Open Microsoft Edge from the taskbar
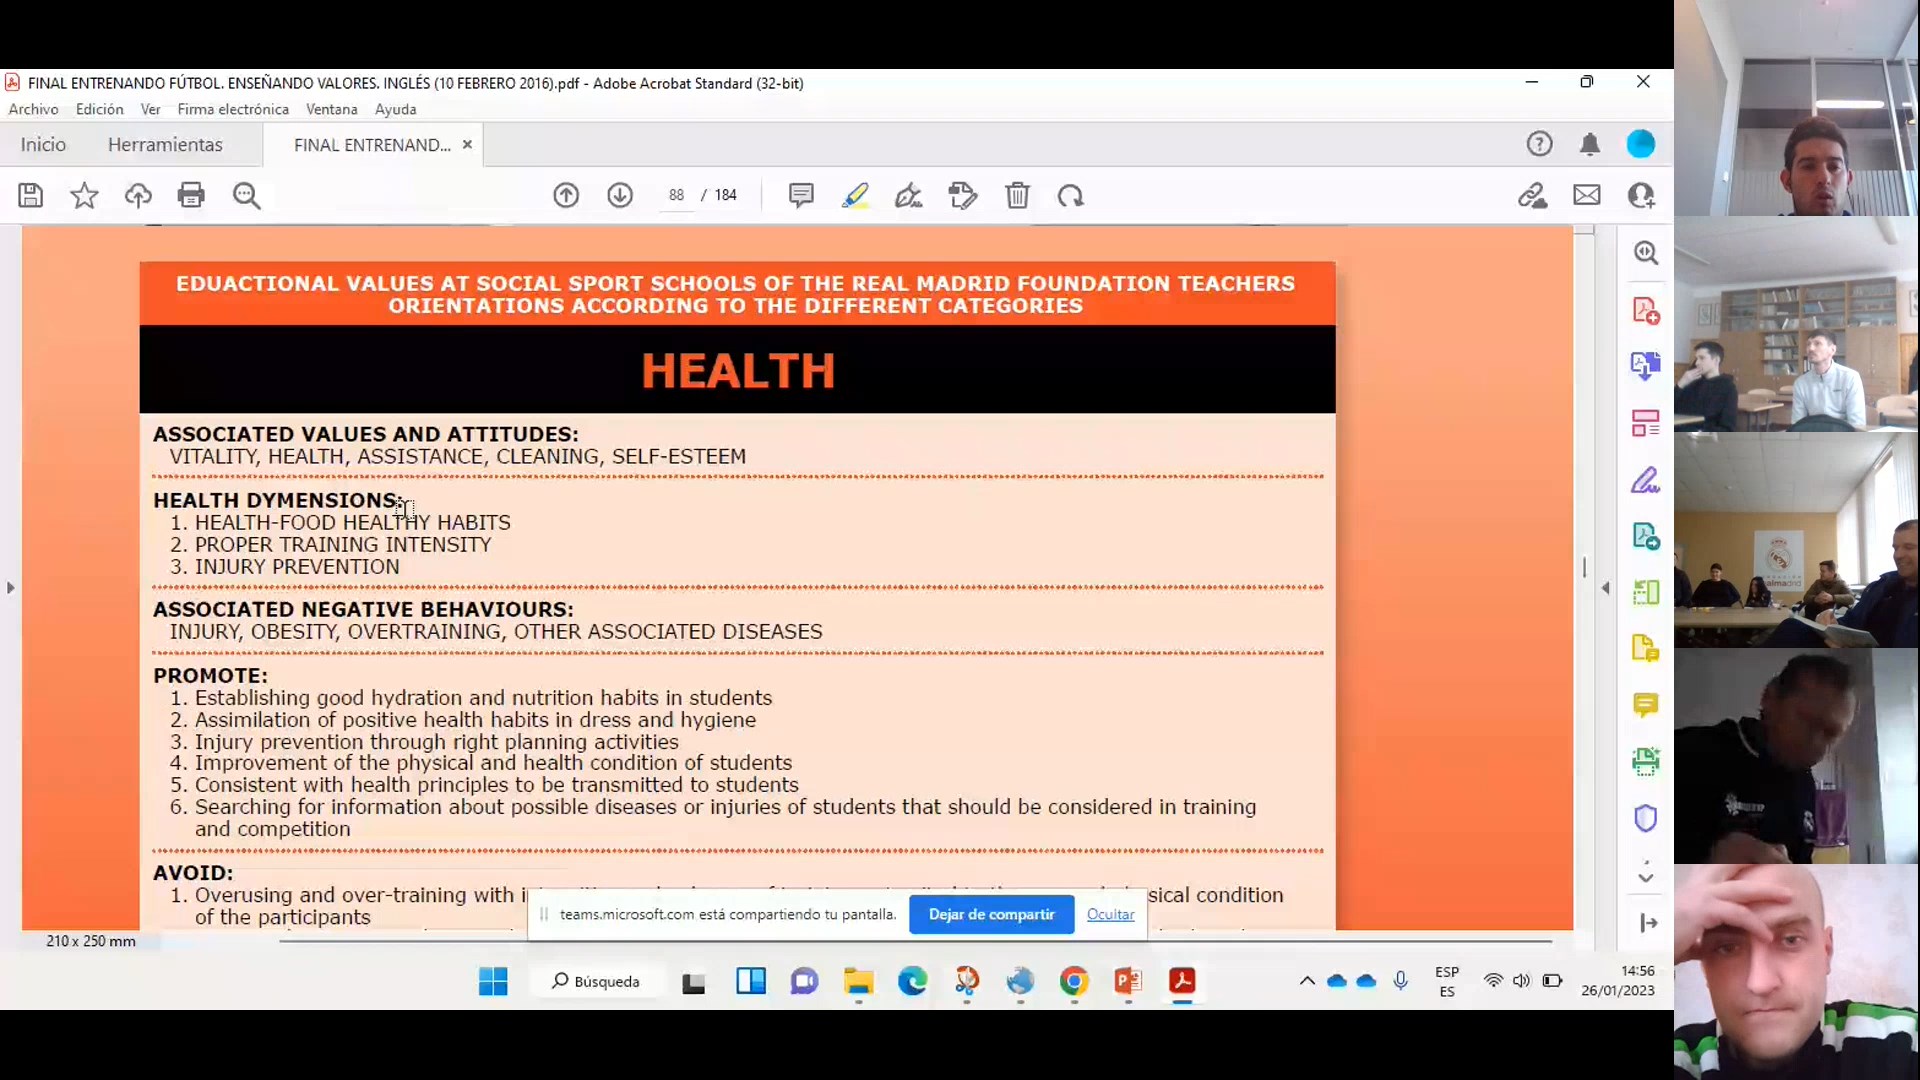Screen dimensions: 1920x1080 click(912, 981)
